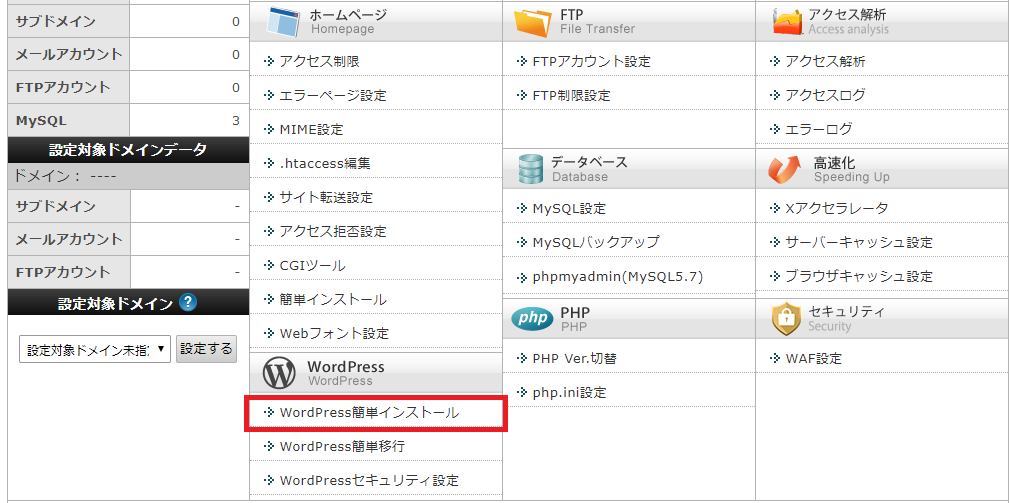Open WordPressセキュリティ設定 link
The height and width of the screenshot is (503, 1009).
369,480
